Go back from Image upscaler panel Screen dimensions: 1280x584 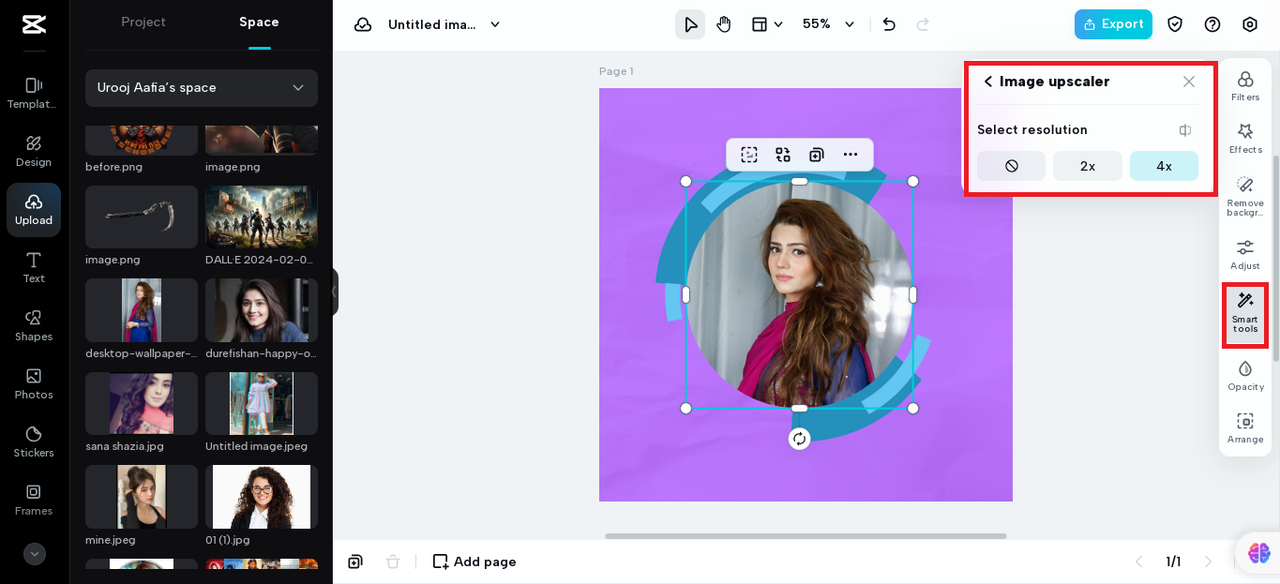(x=988, y=82)
